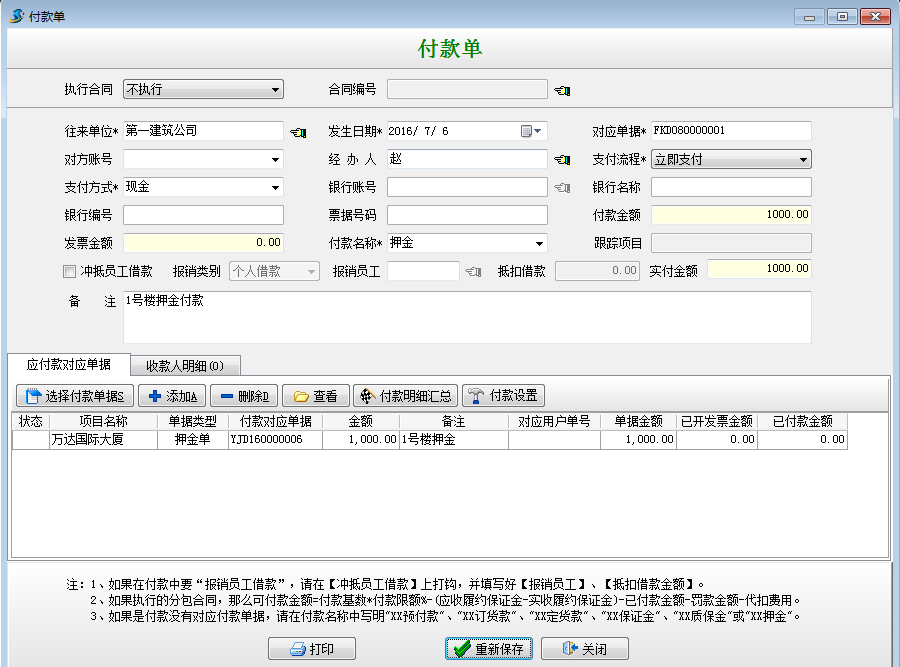Open 付款名称 dropdown

pyautogui.click(x=539, y=243)
